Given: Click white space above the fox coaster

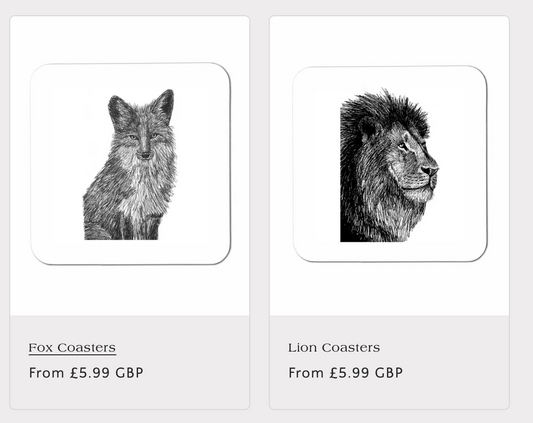Looking at the screenshot, I should 130,39.
